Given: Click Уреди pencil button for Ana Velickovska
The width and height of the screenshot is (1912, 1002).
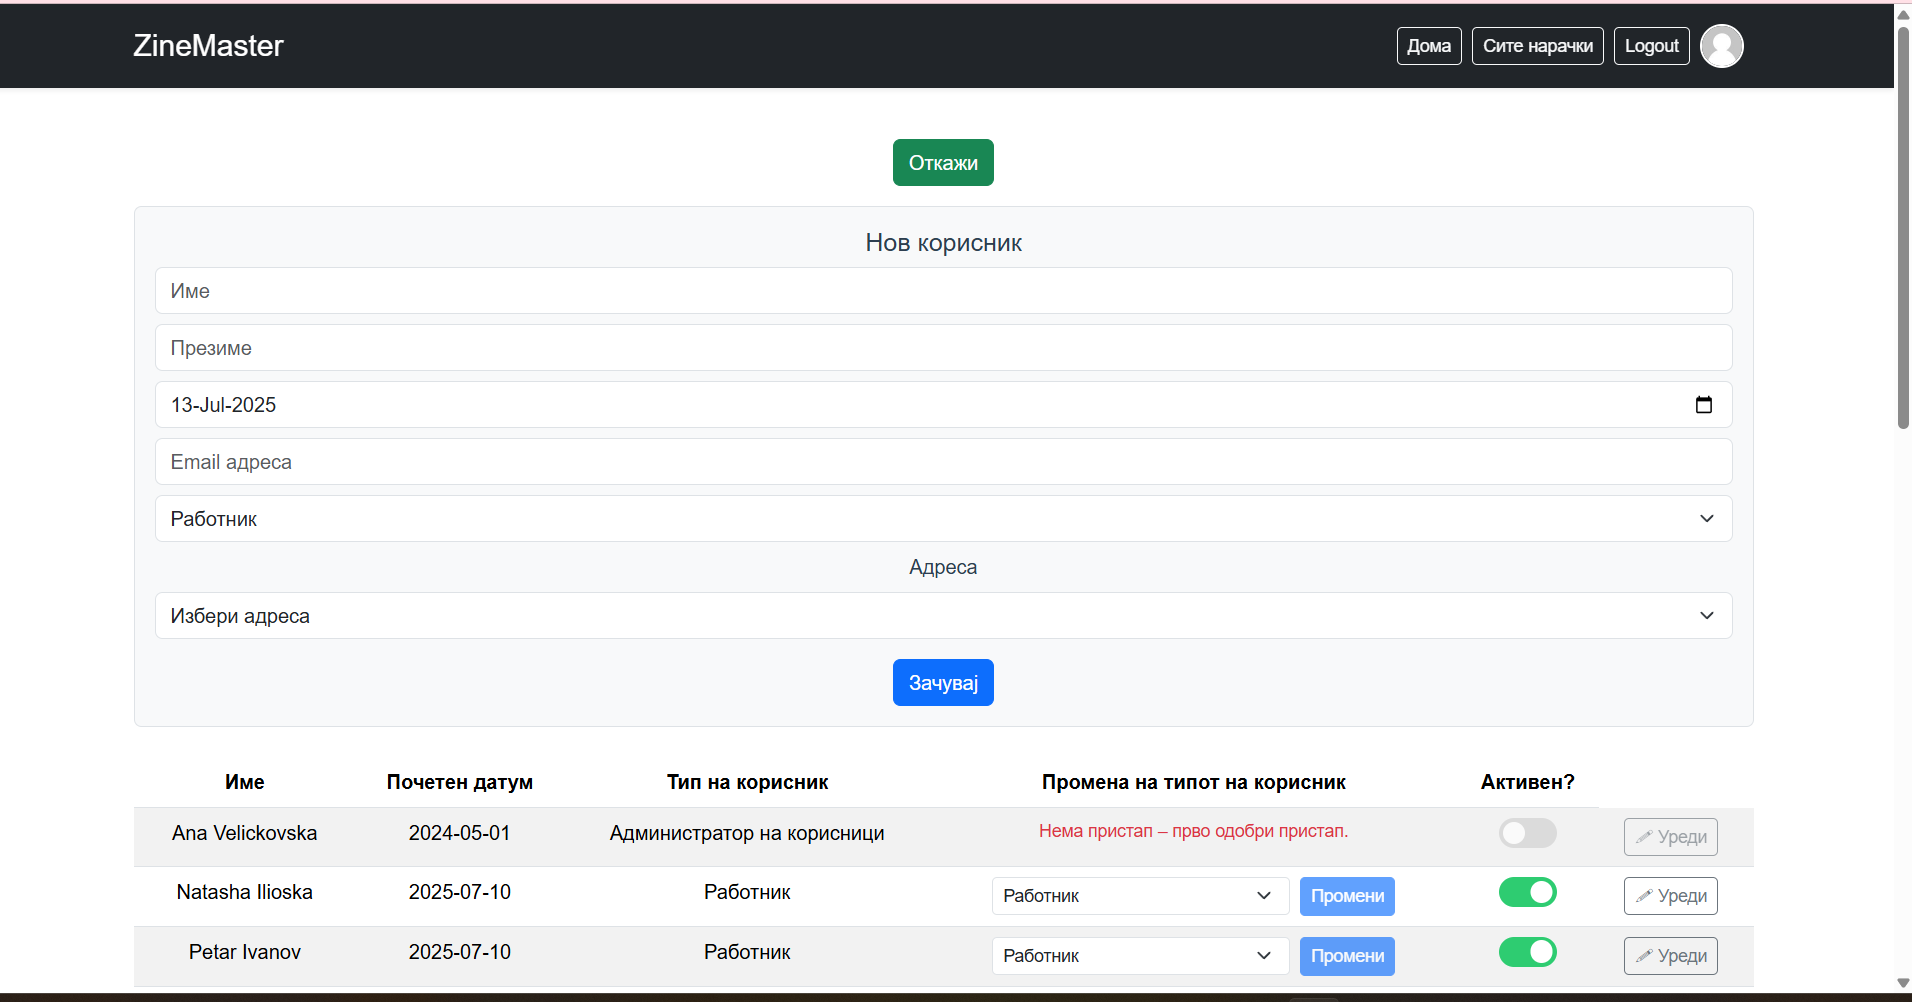Looking at the screenshot, I should point(1670,837).
